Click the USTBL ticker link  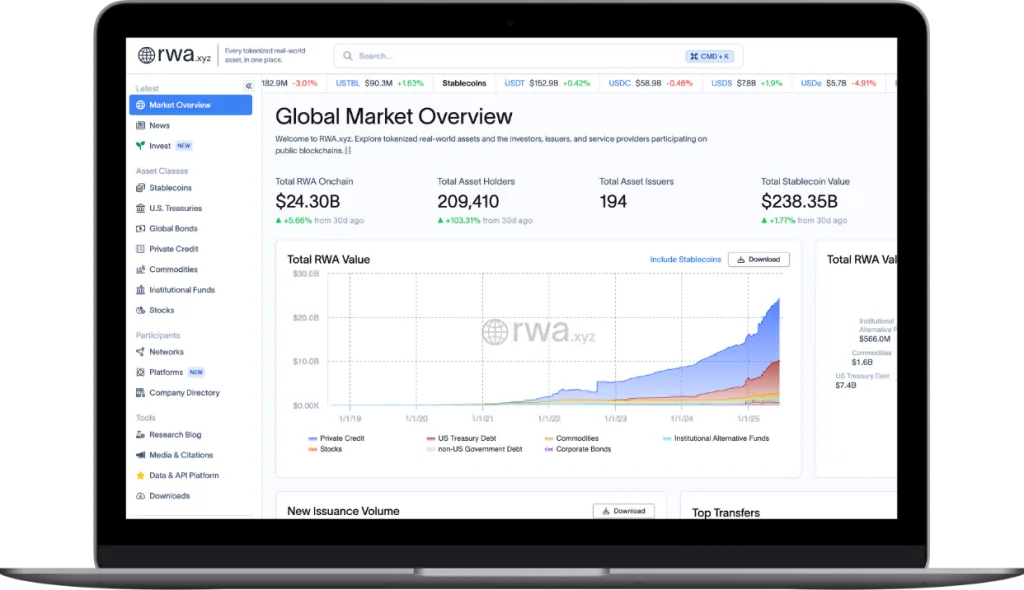pyautogui.click(x=347, y=83)
